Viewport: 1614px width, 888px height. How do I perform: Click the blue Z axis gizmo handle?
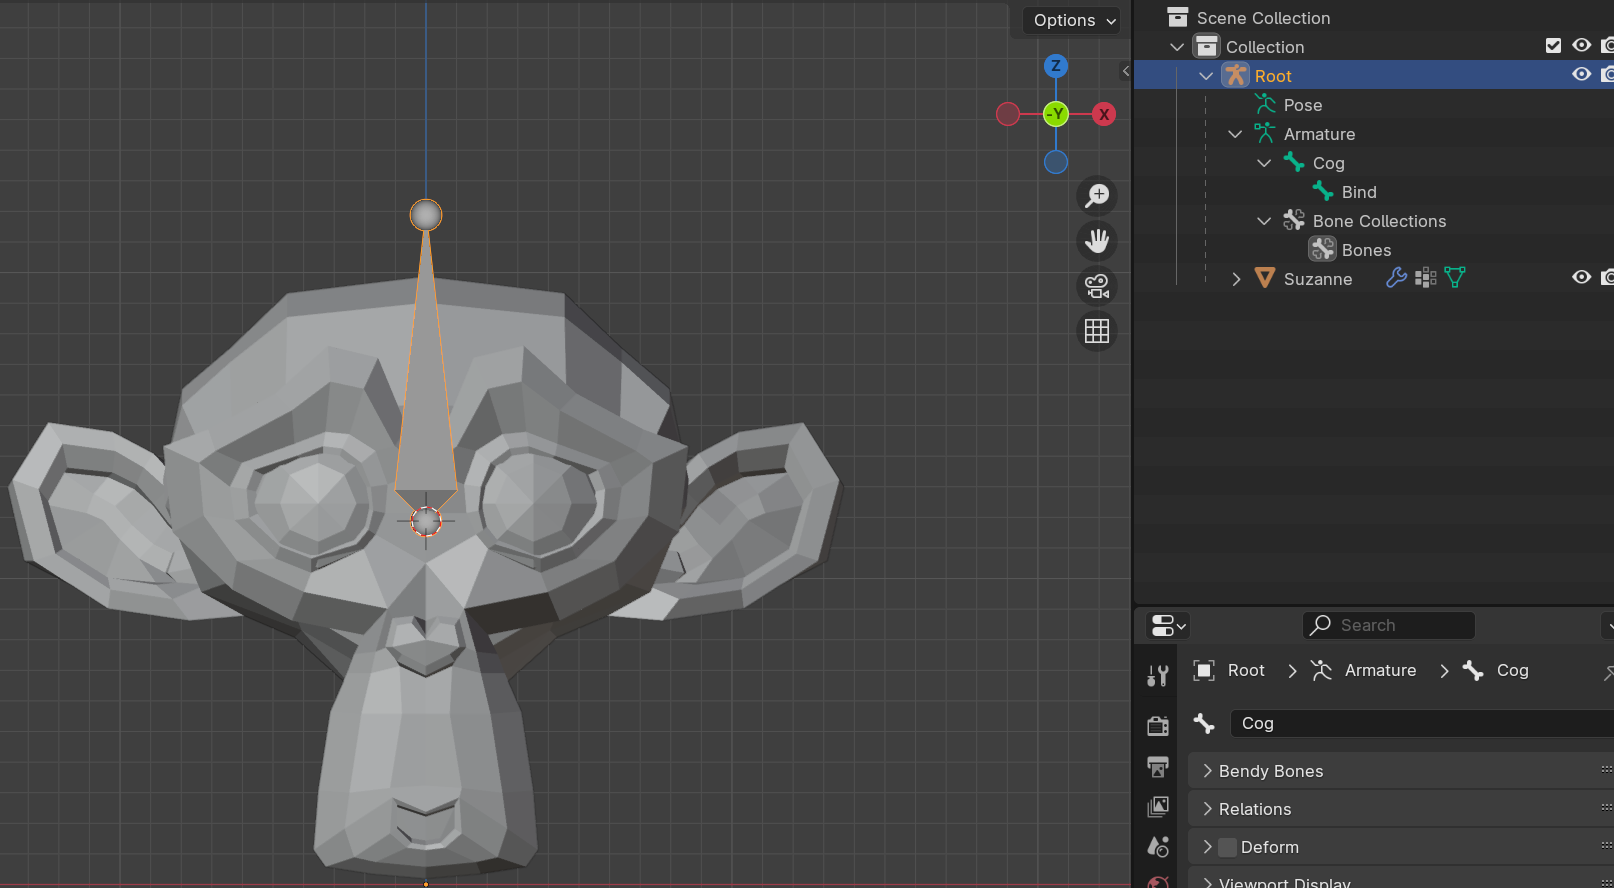tap(1056, 66)
